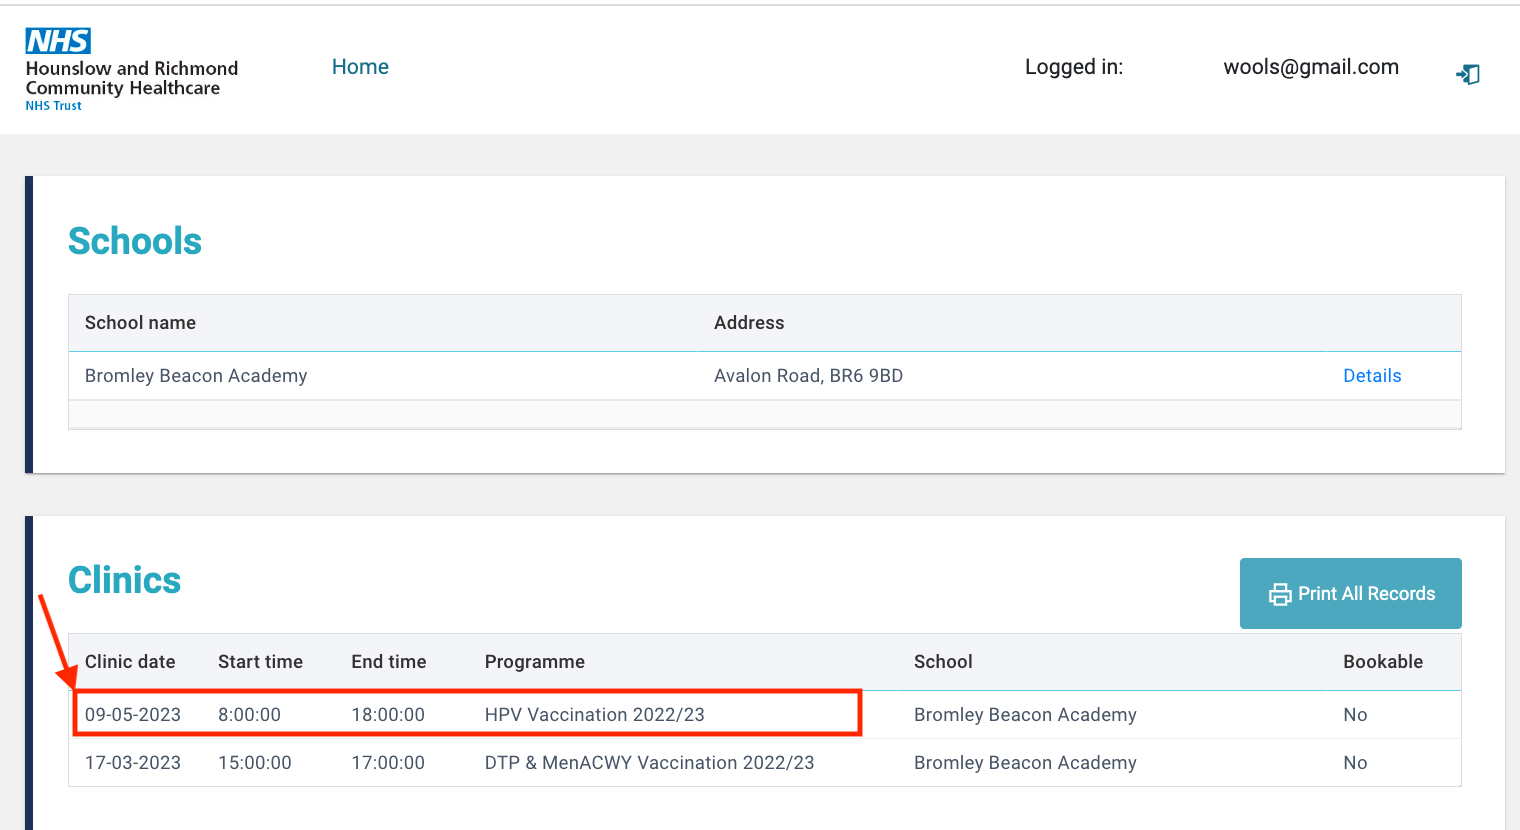The height and width of the screenshot is (830, 1520).
Task: Click the logged-in email wools@gmail.com
Action: (1311, 67)
